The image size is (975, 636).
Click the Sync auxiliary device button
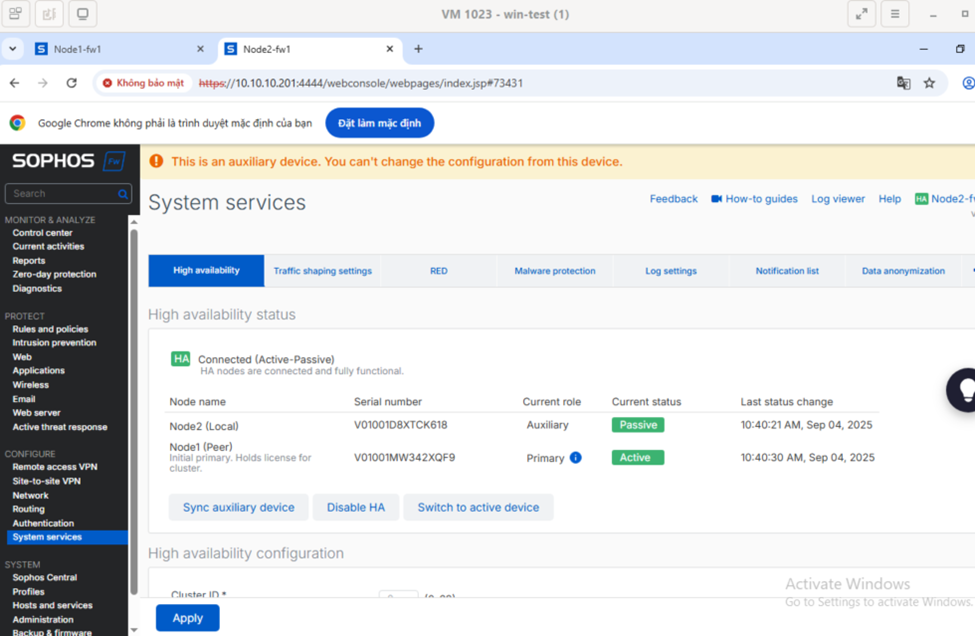coord(238,507)
